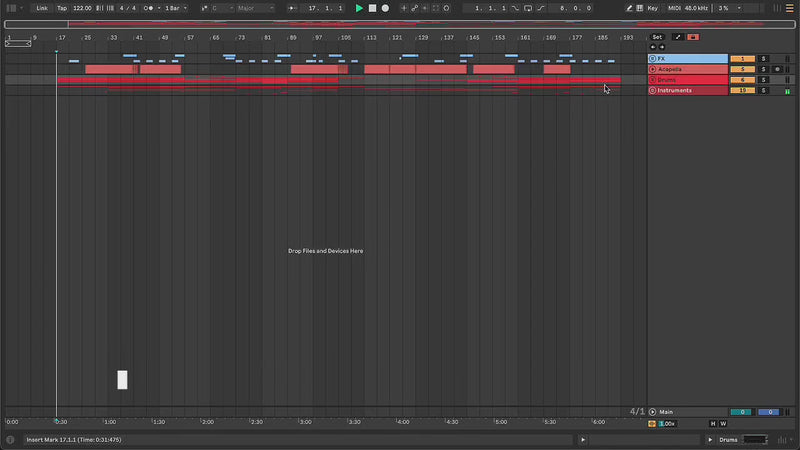Jump to the previous locator arrow
Viewport: 800px width, 450px height.
[652, 47]
